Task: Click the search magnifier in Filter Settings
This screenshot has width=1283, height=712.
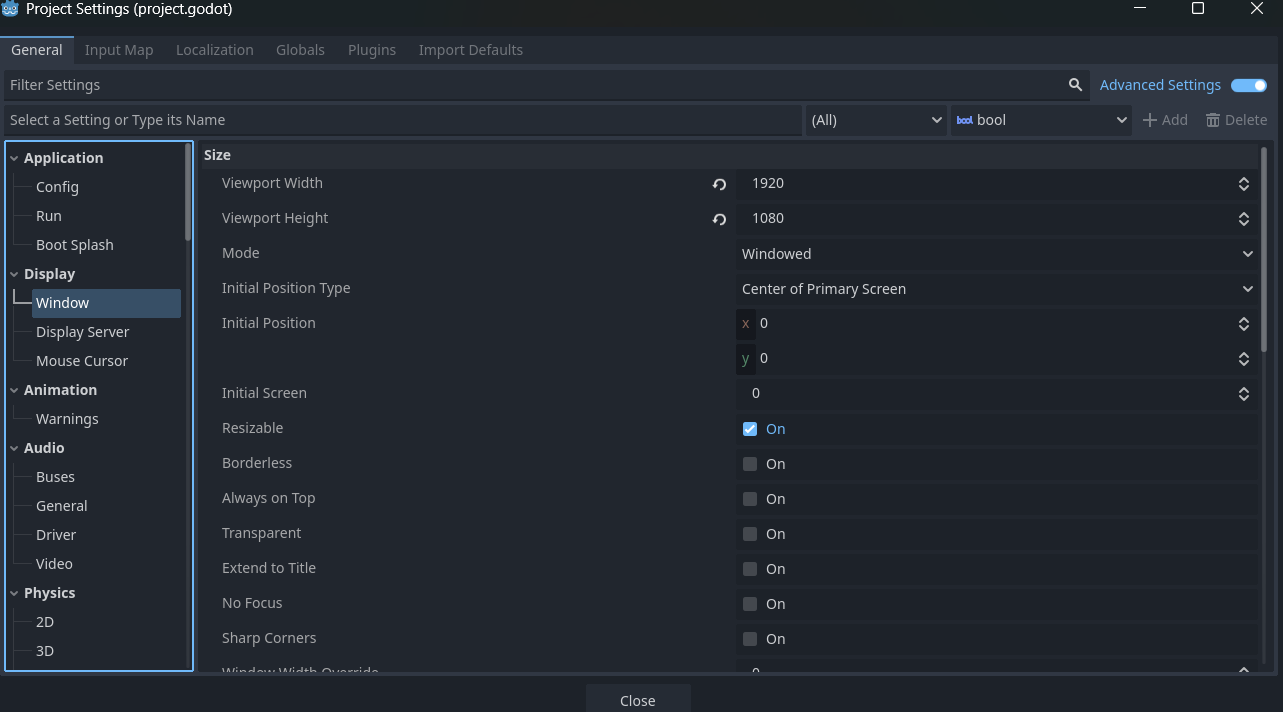Action: pyautogui.click(x=1075, y=85)
